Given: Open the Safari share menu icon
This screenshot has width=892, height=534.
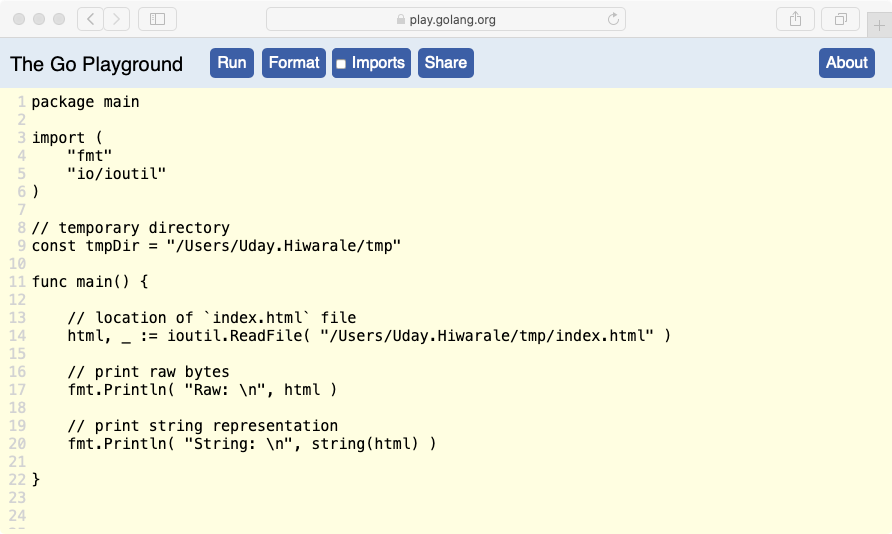Looking at the screenshot, I should pos(795,19).
